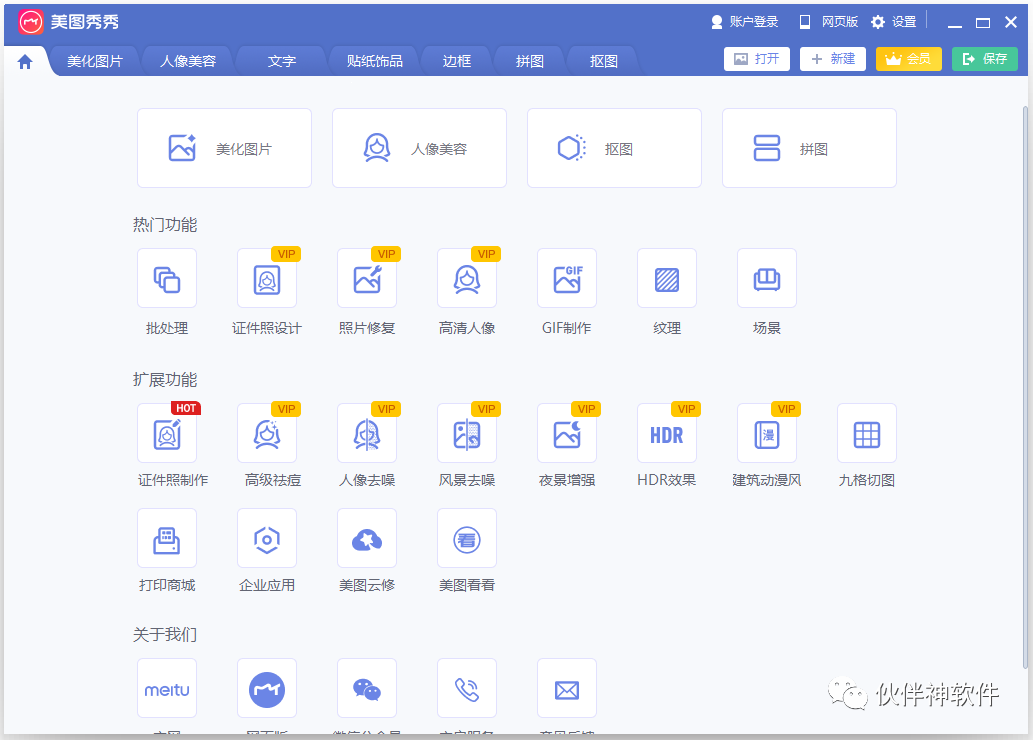Switch to the 抠图 cutout tab

tap(601, 59)
